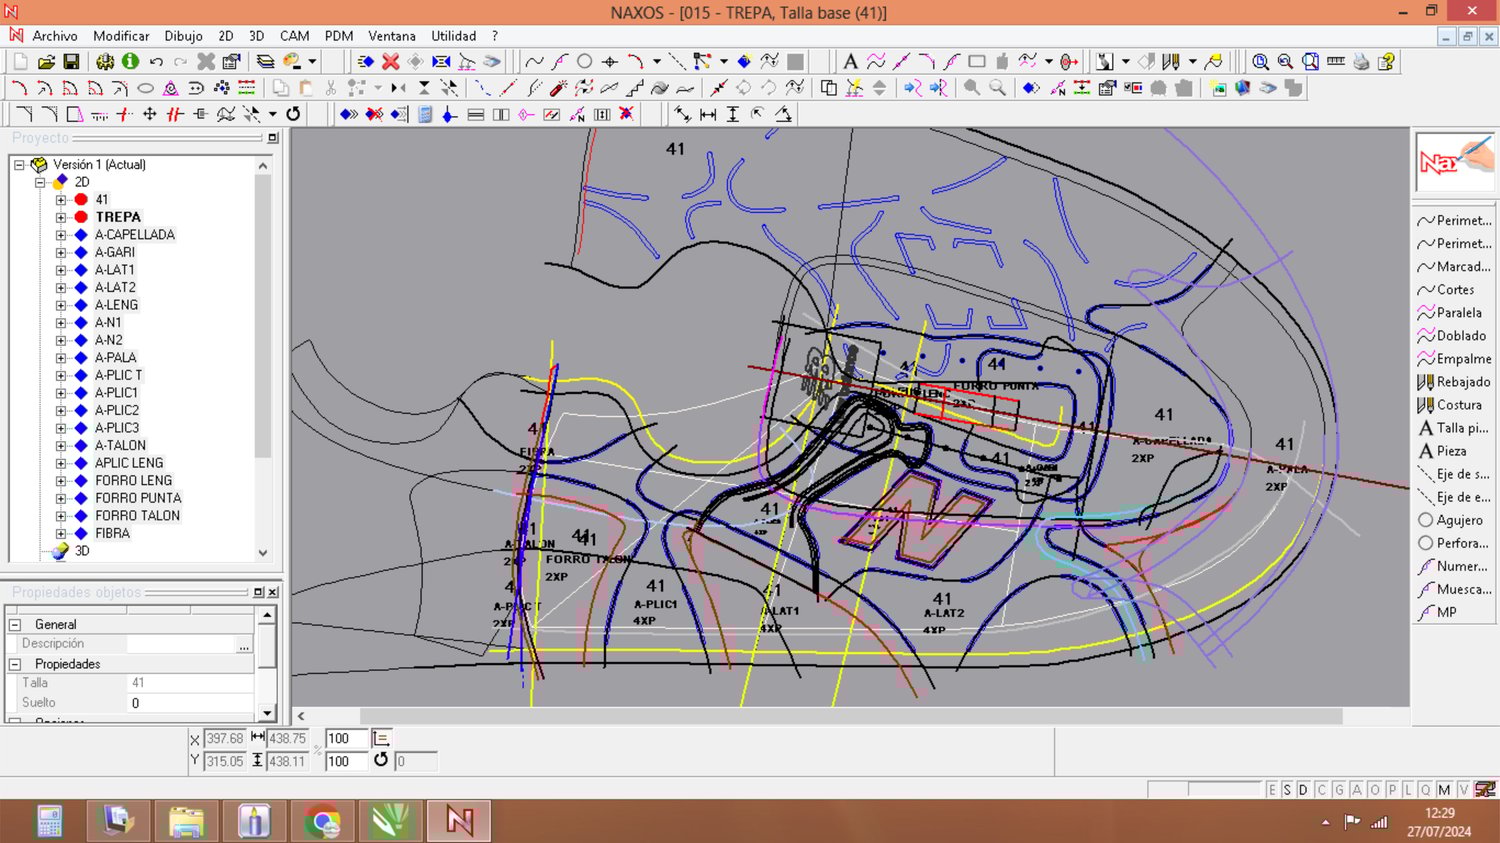Toggle the proportion lock icon beside scale fields
This screenshot has height=843, width=1500.
[380, 738]
